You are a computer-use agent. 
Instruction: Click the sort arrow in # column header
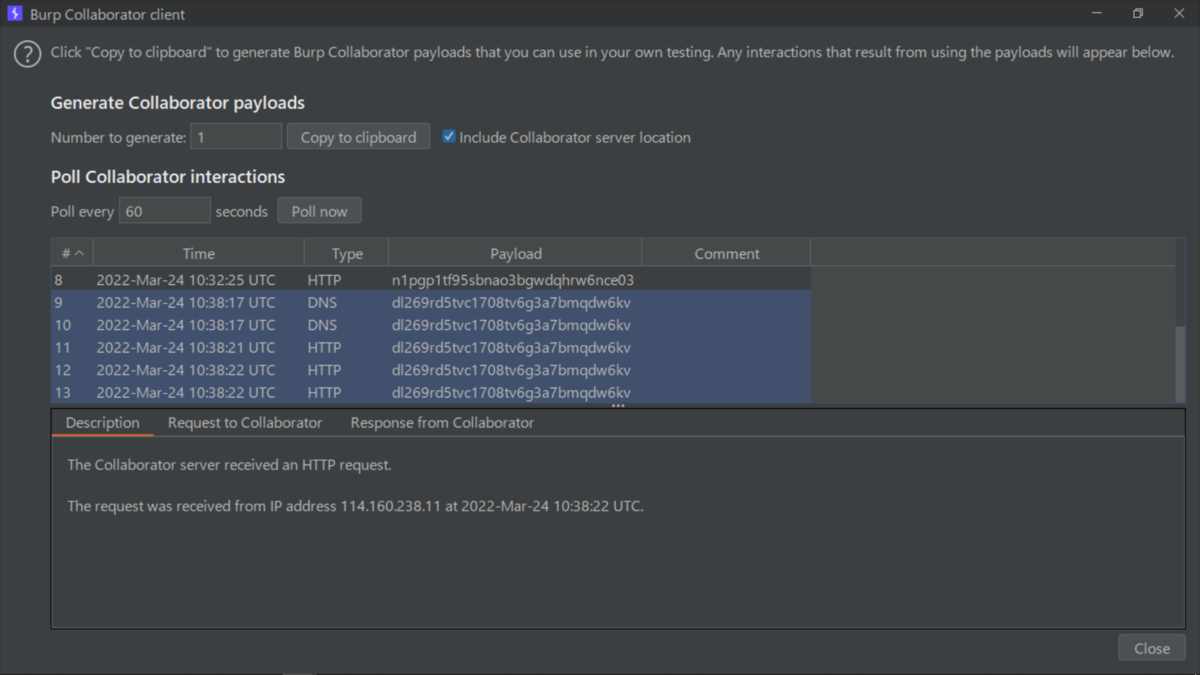point(79,254)
